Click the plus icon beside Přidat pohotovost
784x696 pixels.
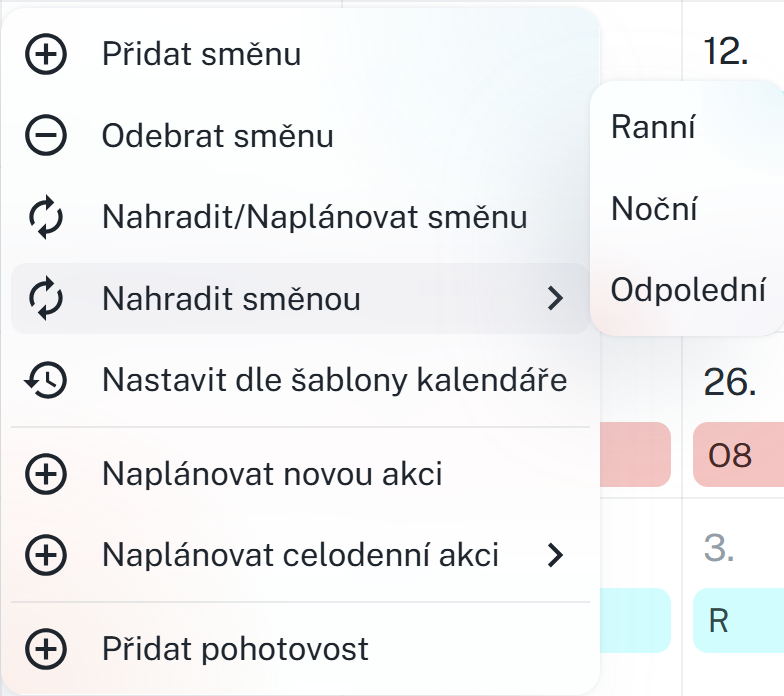(x=45, y=649)
